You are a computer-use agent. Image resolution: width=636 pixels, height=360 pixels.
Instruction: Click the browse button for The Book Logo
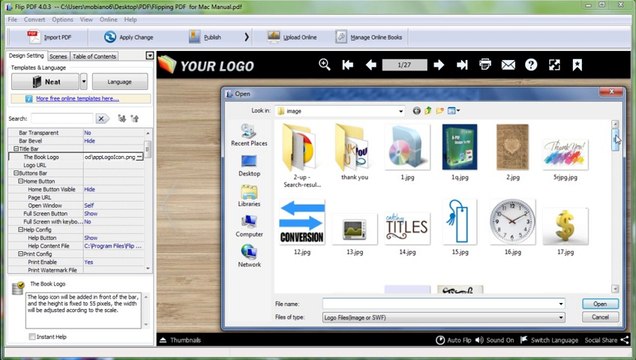[140, 157]
